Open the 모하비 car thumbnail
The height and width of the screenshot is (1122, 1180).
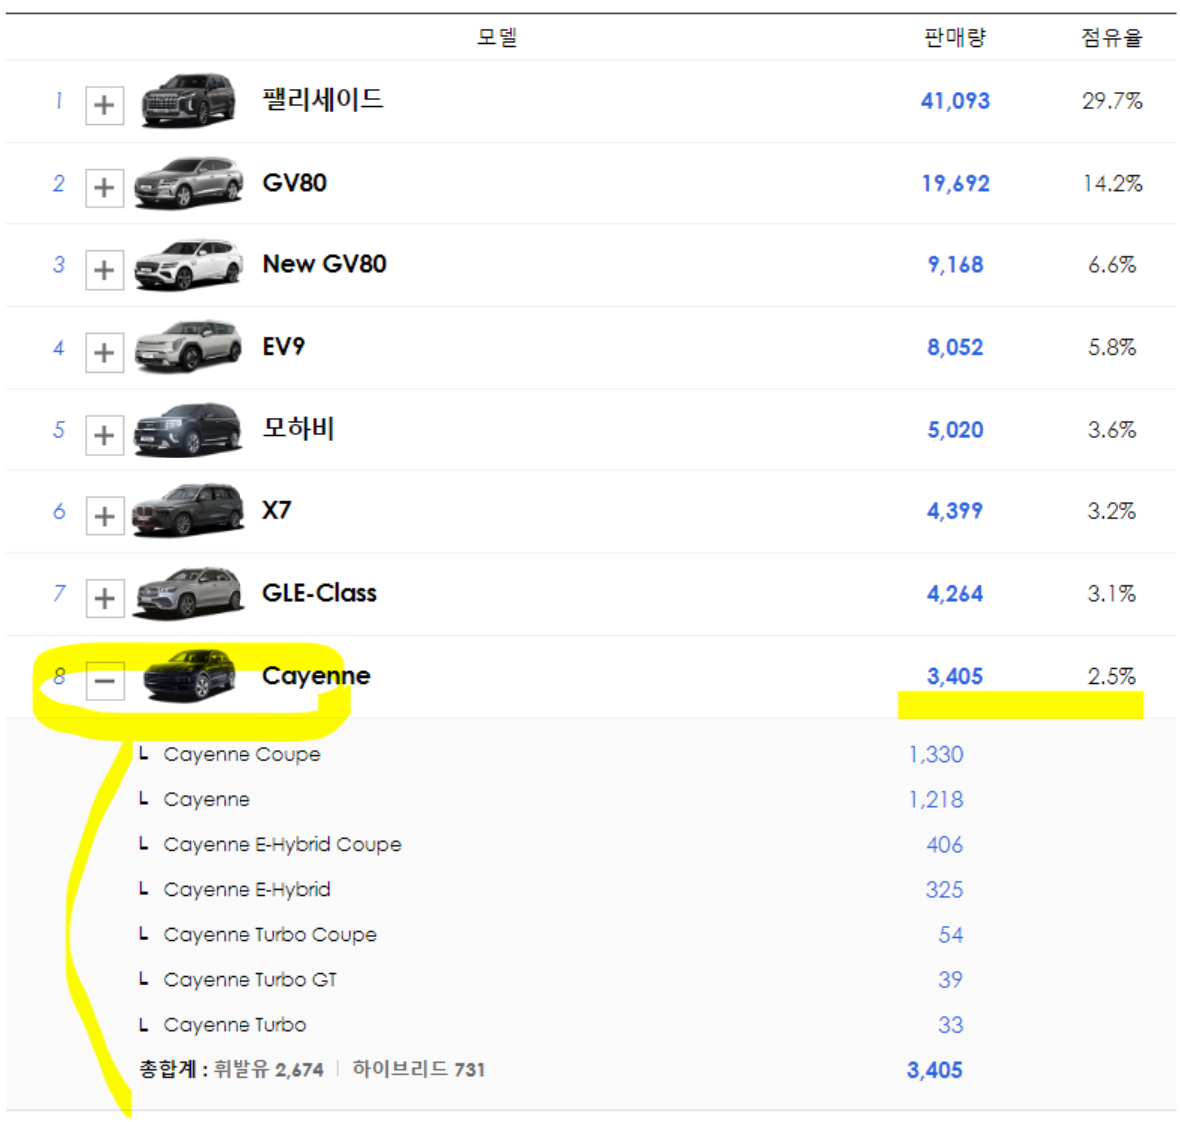(x=188, y=430)
